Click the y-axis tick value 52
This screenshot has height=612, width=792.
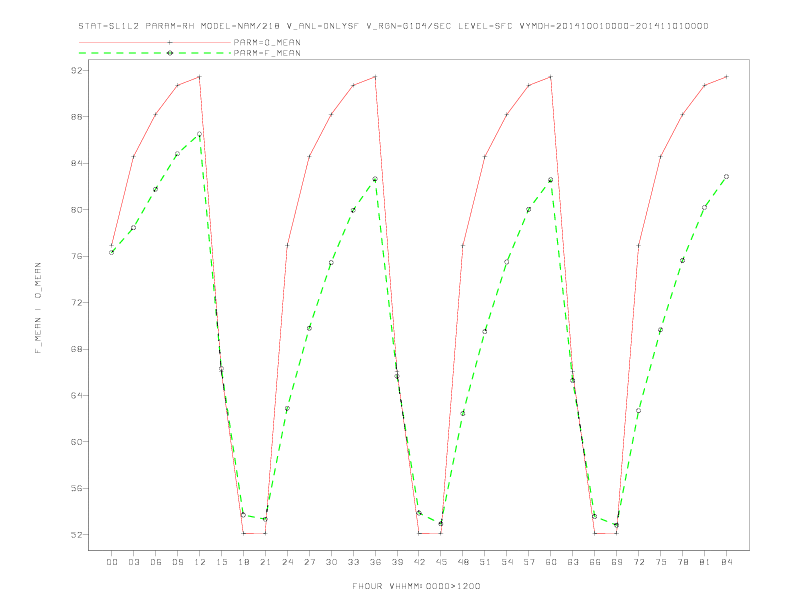[76, 535]
